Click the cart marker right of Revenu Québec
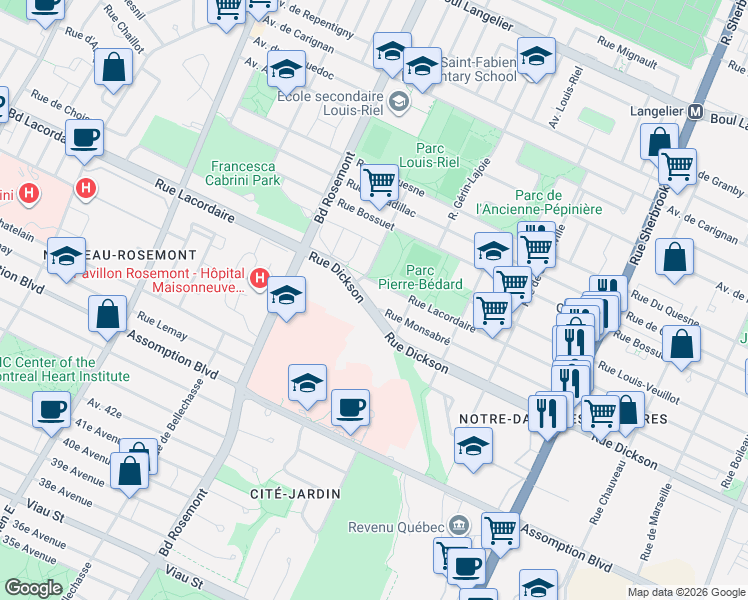The image size is (748, 600). [500, 530]
